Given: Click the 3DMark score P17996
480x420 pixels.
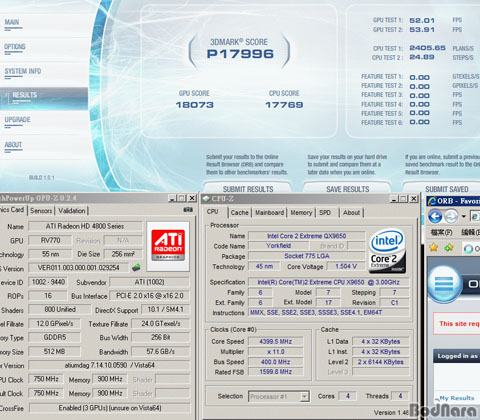Looking at the screenshot, I should pyautogui.click(x=240, y=54).
